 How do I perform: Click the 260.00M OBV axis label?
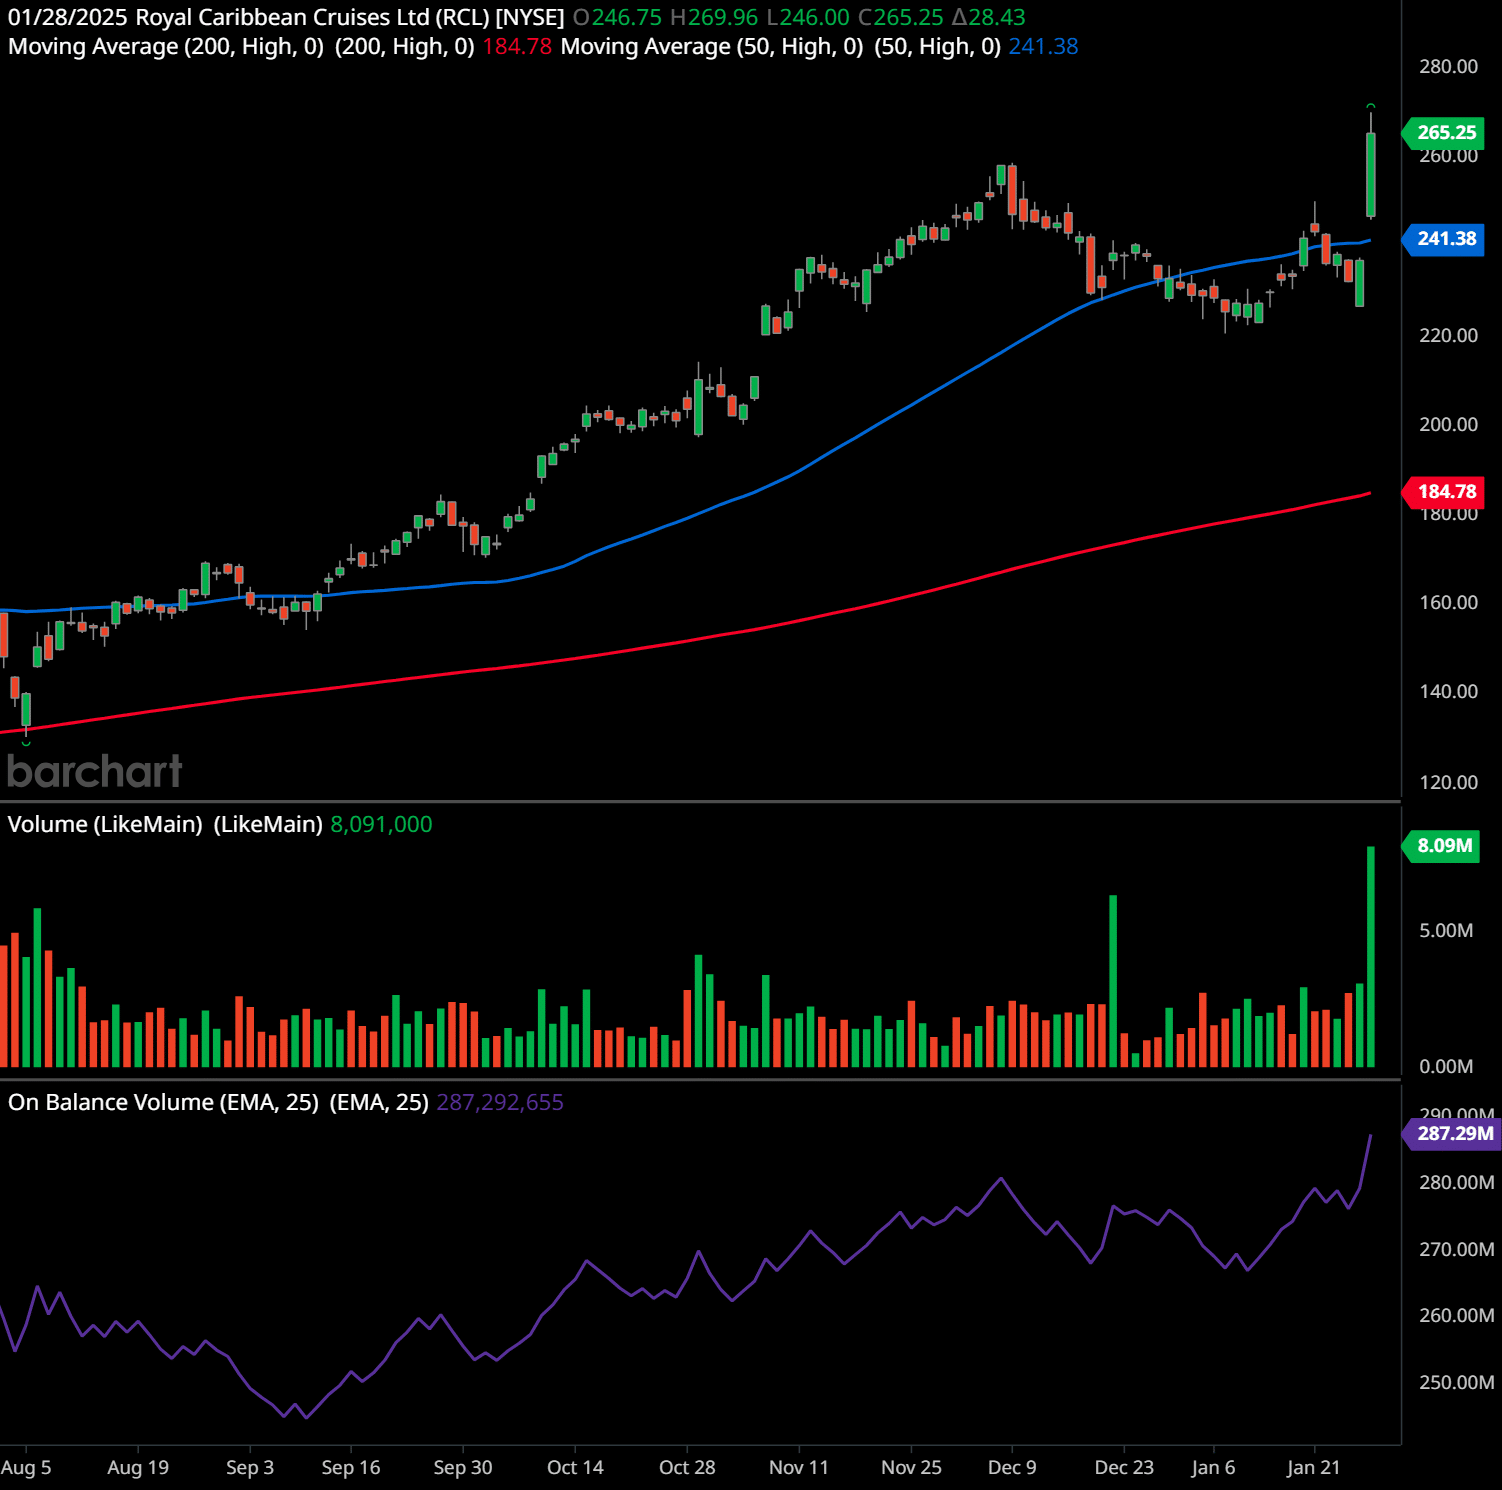point(1456,1316)
